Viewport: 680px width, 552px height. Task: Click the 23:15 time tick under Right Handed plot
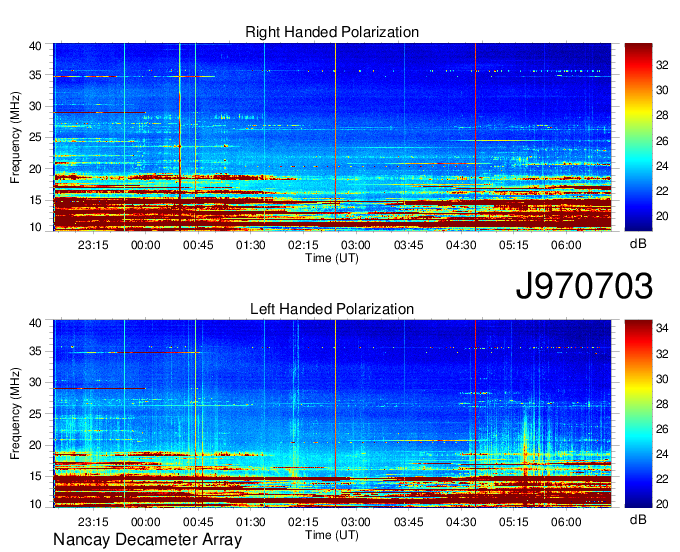click(93, 245)
